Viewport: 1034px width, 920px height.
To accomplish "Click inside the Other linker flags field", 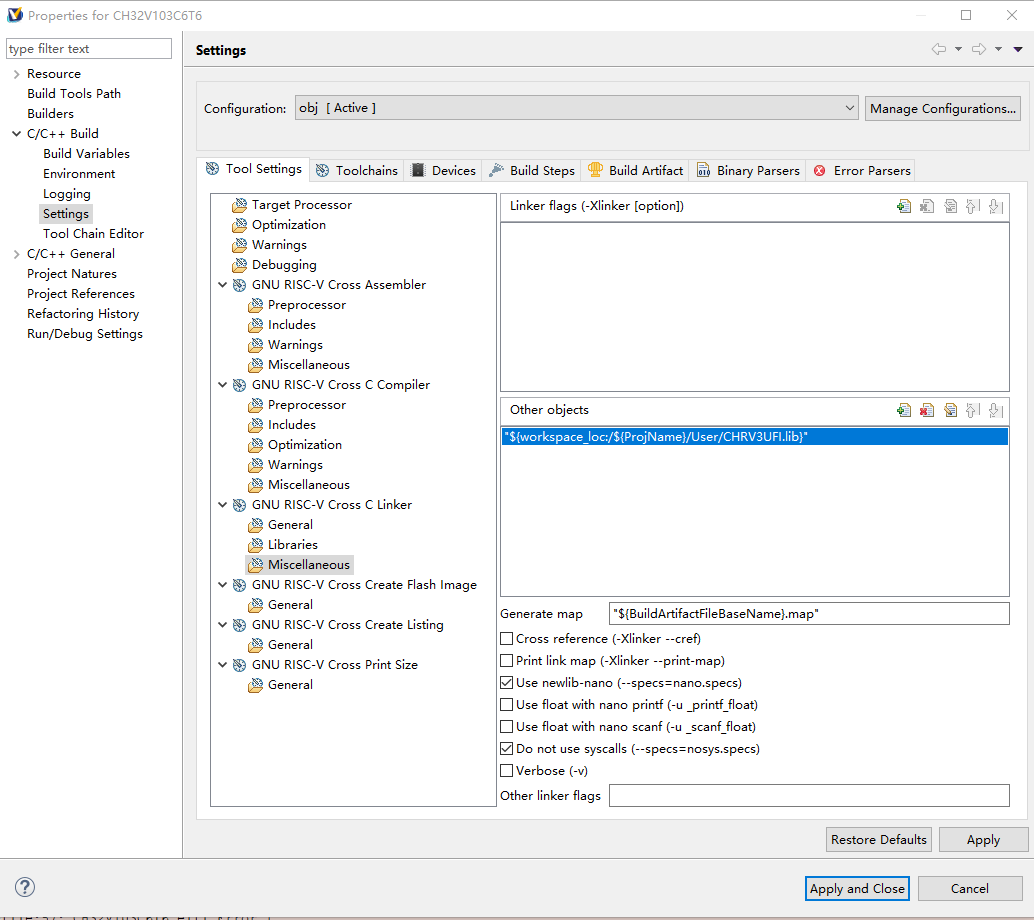I will click(808, 795).
